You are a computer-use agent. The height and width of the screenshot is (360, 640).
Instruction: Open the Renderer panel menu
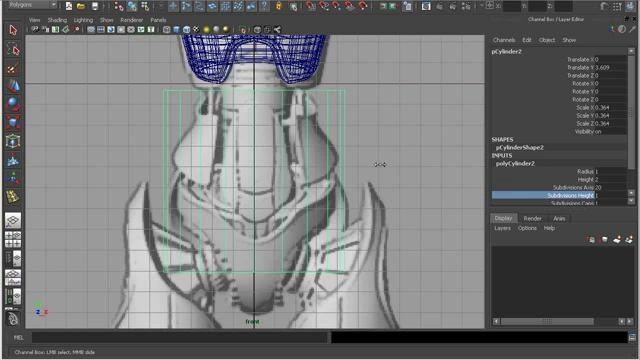(x=132, y=20)
